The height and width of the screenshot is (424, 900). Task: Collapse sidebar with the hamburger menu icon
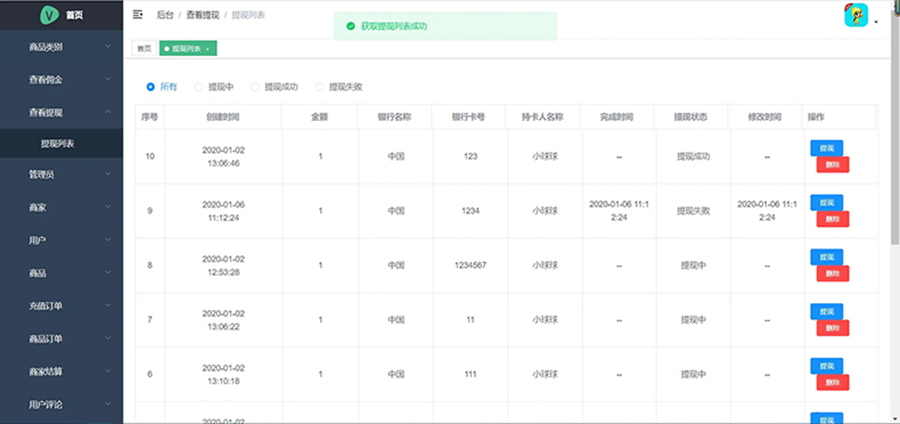click(x=137, y=14)
